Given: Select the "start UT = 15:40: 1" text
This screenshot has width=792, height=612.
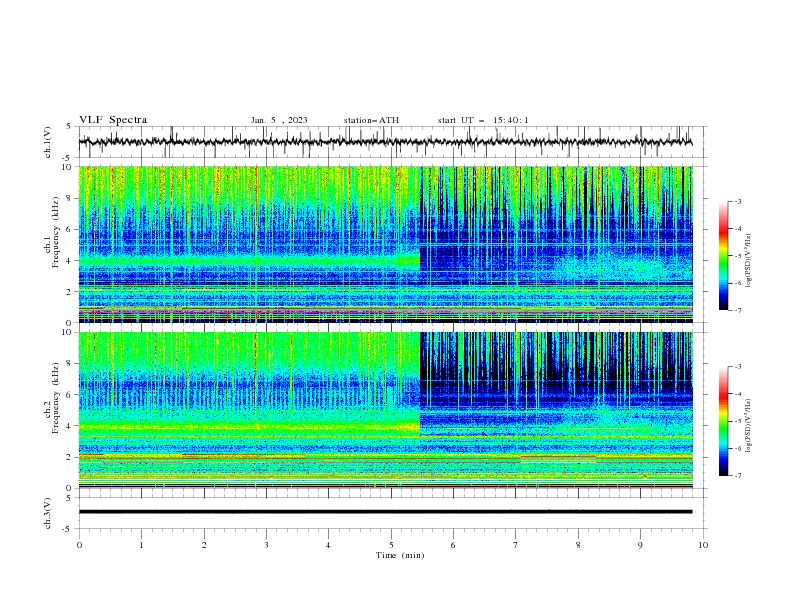Looking at the screenshot, I should (x=483, y=120).
